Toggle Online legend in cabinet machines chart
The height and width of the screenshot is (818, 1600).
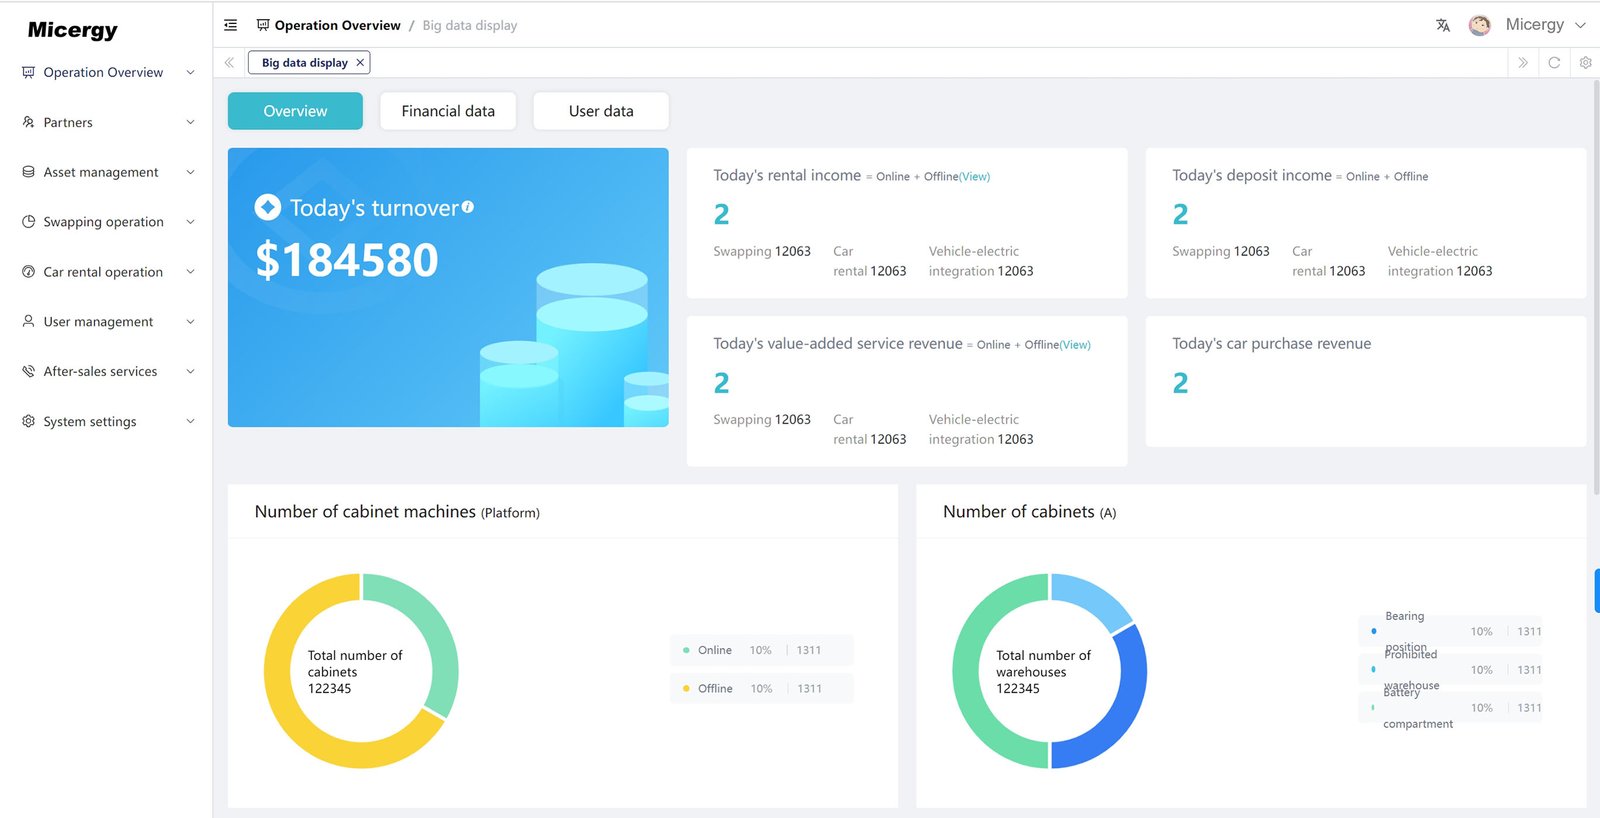pyautogui.click(x=714, y=650)
